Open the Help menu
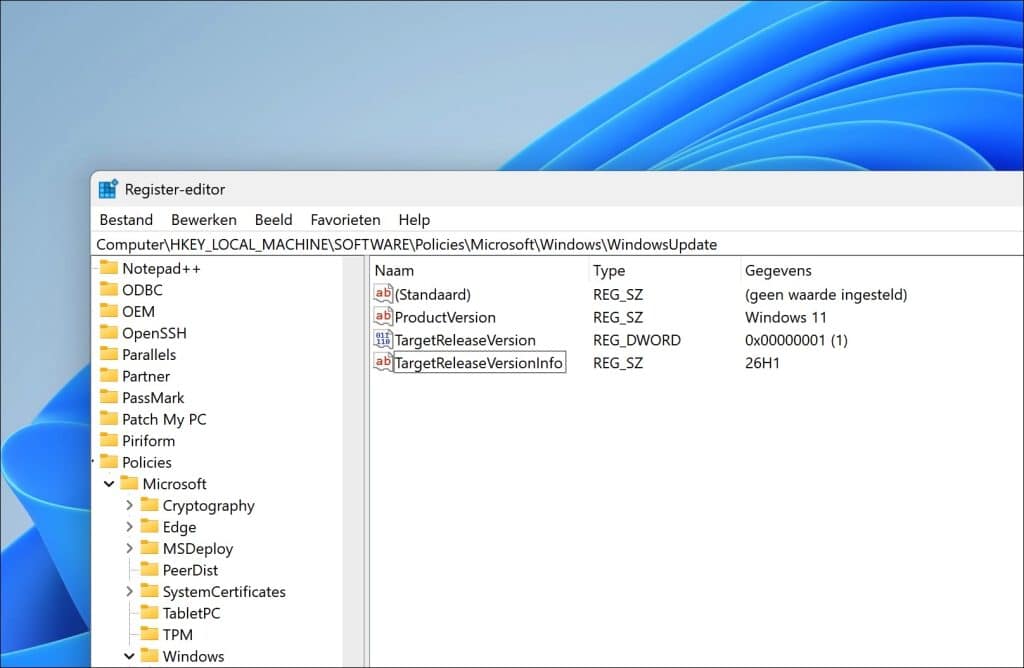 click(414, 220)
